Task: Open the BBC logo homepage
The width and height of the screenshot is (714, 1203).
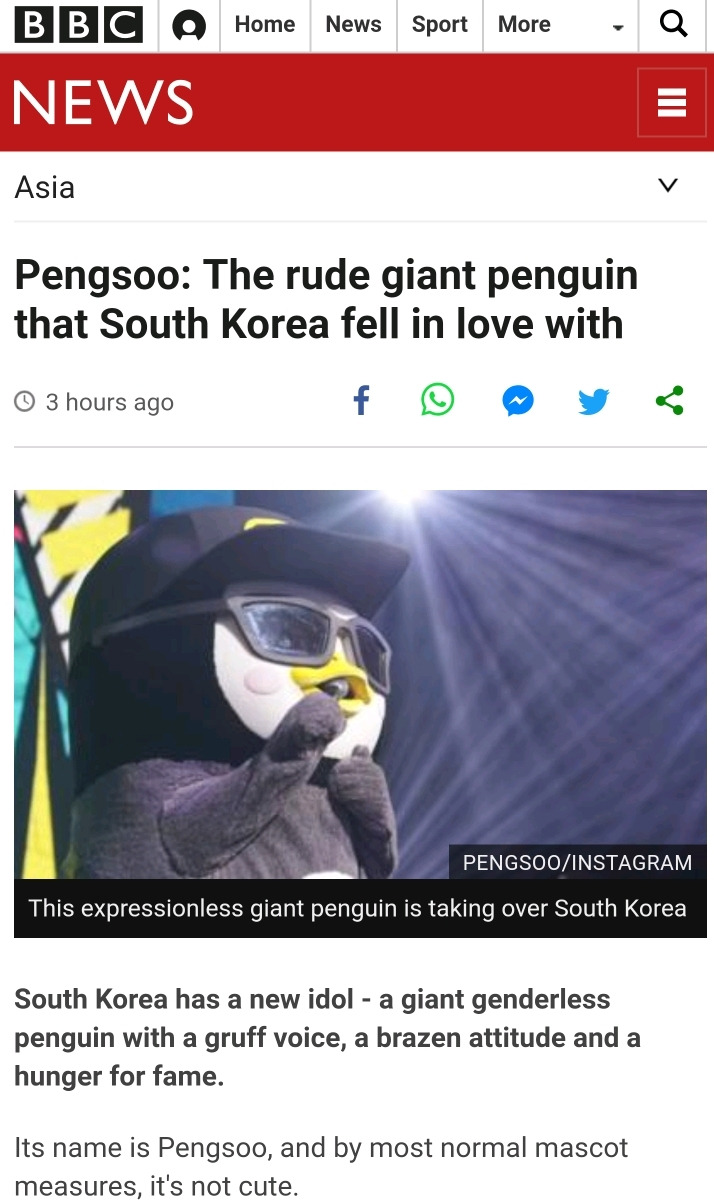Action: click(79, 25)
